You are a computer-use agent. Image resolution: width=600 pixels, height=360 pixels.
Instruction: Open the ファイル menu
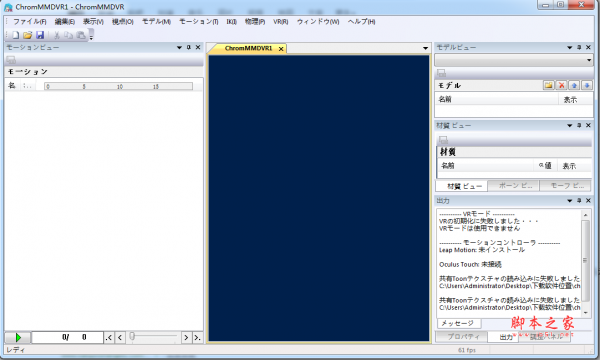(30, 22)
